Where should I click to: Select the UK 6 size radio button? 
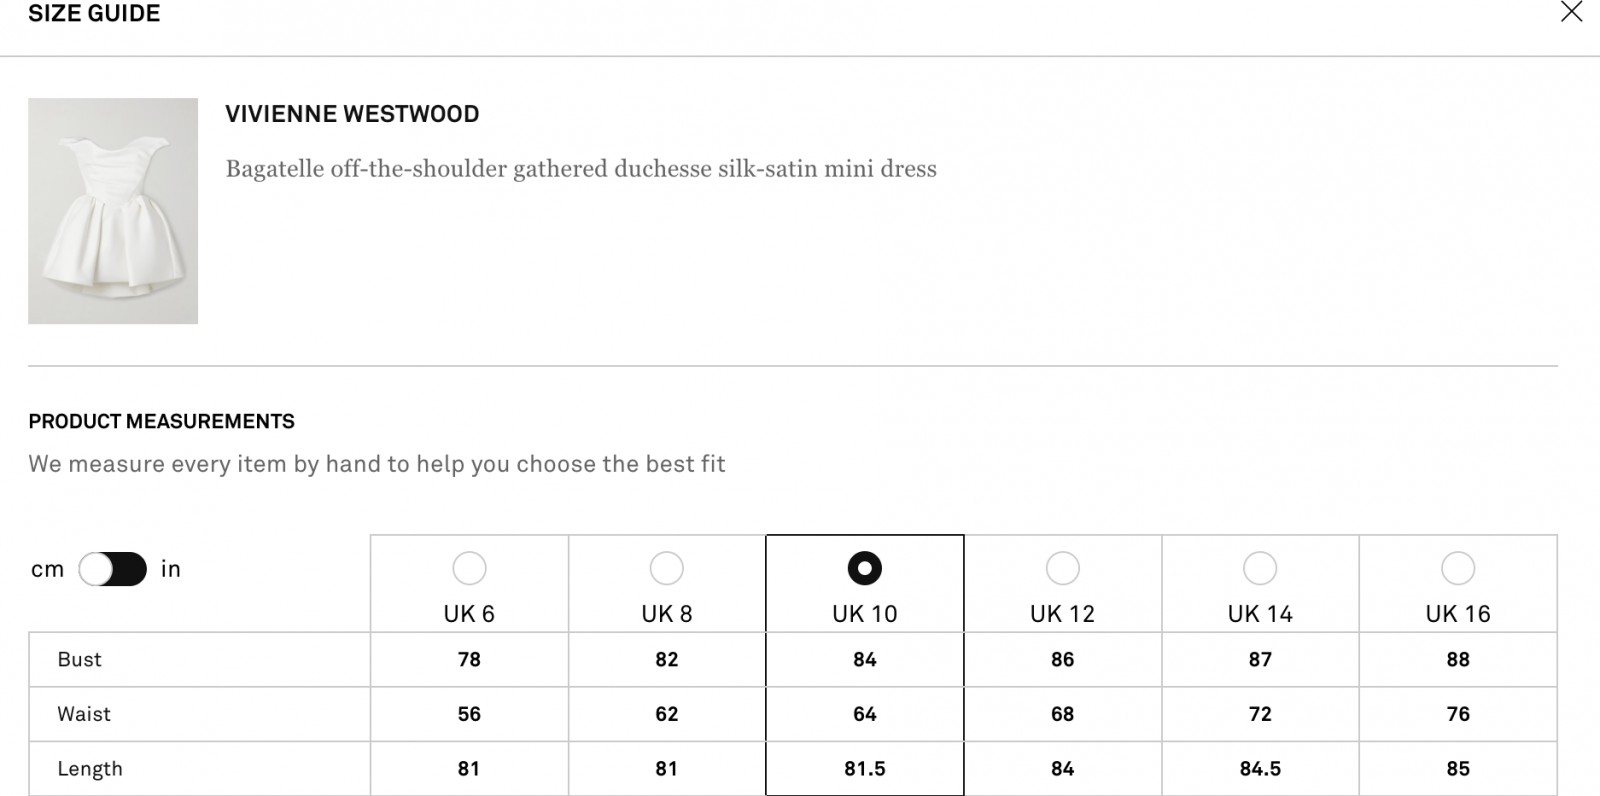click(x=469, y=568)
